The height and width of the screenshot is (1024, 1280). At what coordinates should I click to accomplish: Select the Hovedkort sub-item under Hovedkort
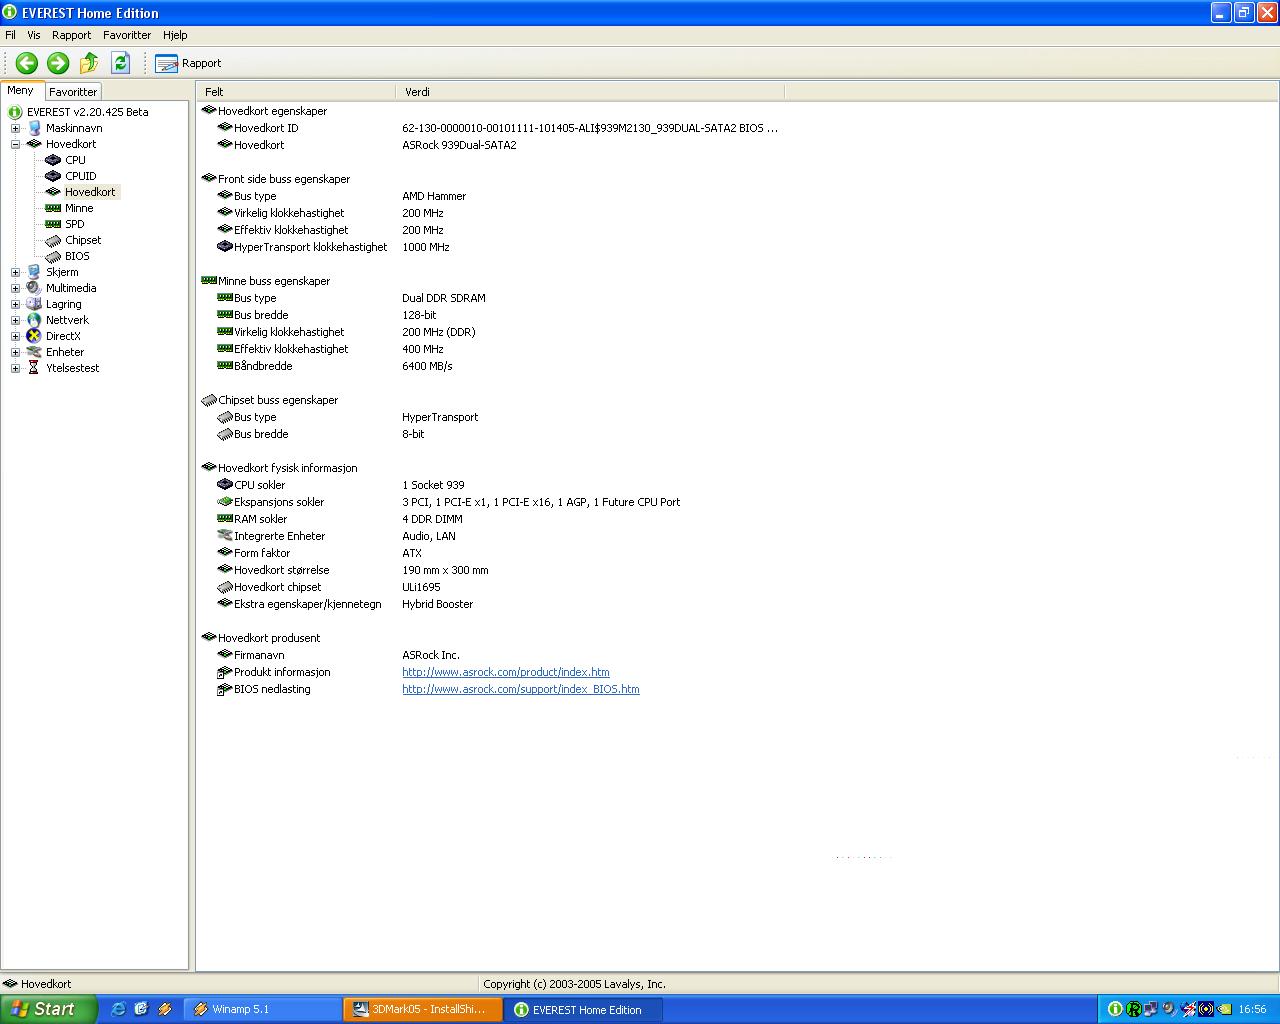coord(90,192)
